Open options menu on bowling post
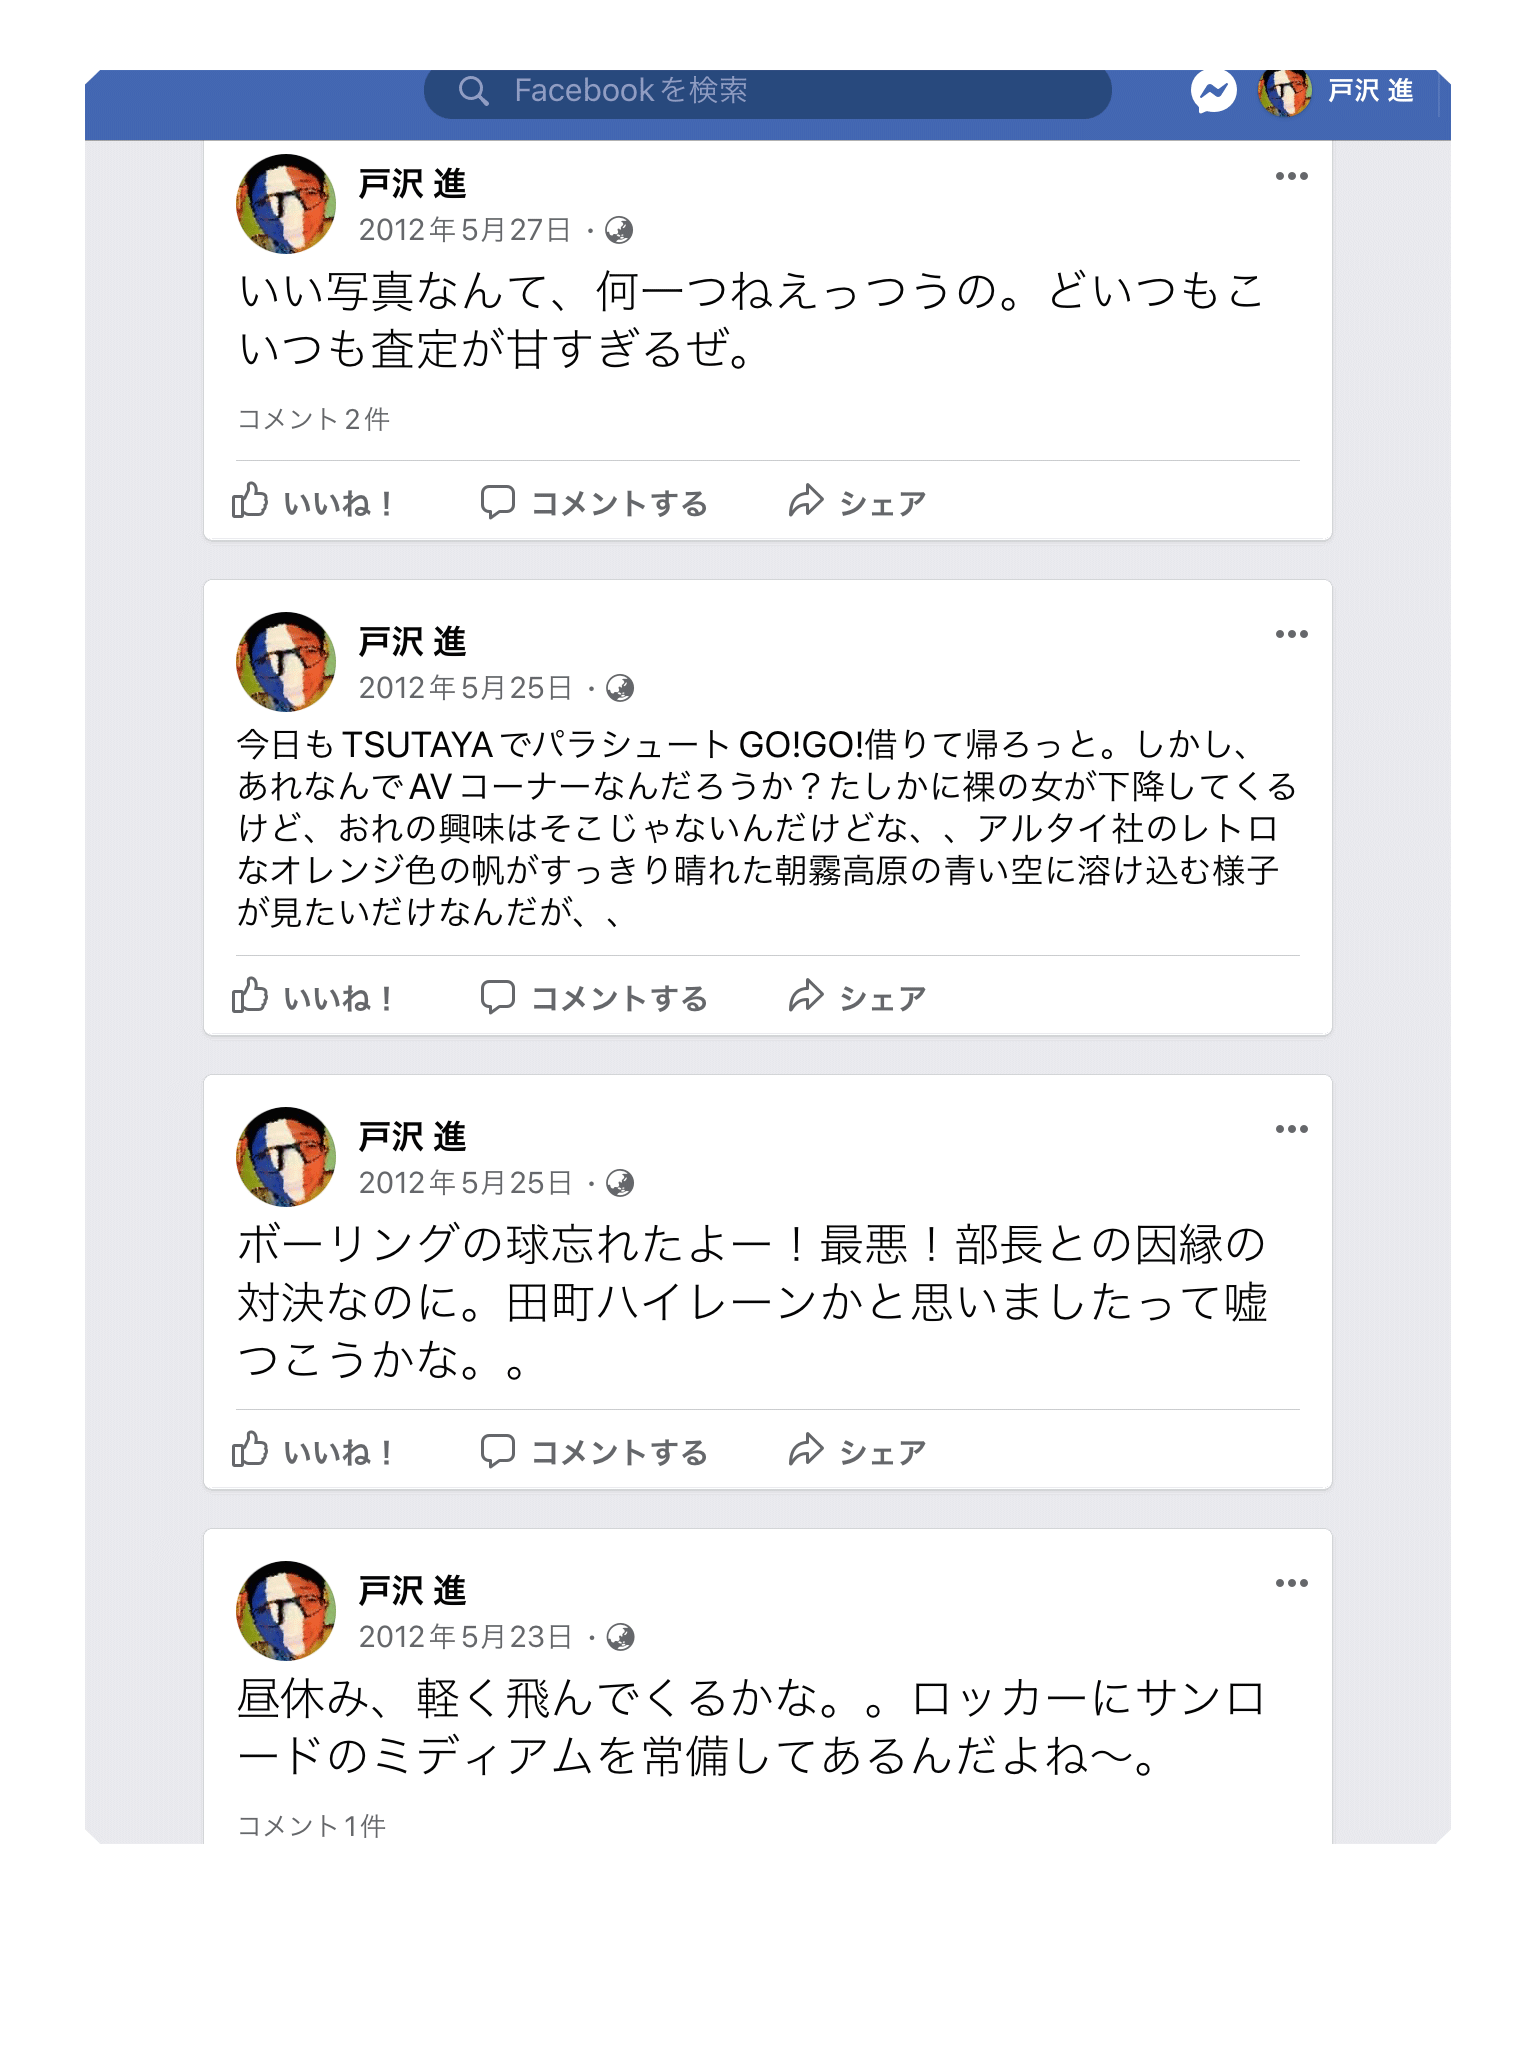The image size is (1536, 2048). click(1291, 1130)
